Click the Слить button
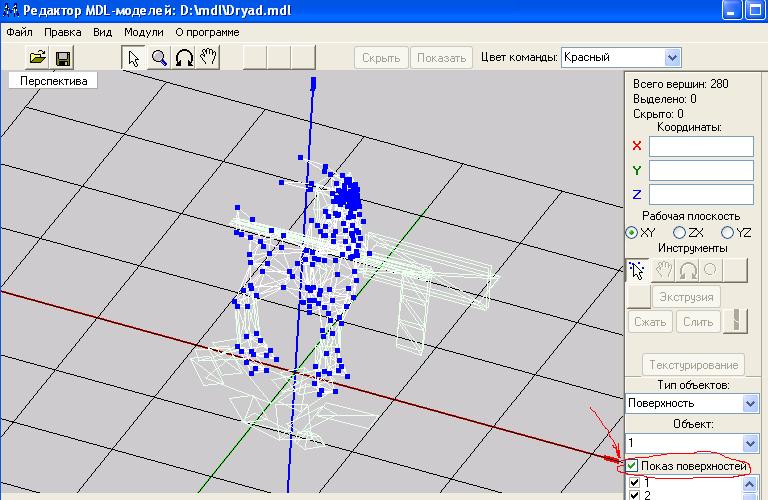The width and height of the screenshot is (768, 500). pos(698,322)
